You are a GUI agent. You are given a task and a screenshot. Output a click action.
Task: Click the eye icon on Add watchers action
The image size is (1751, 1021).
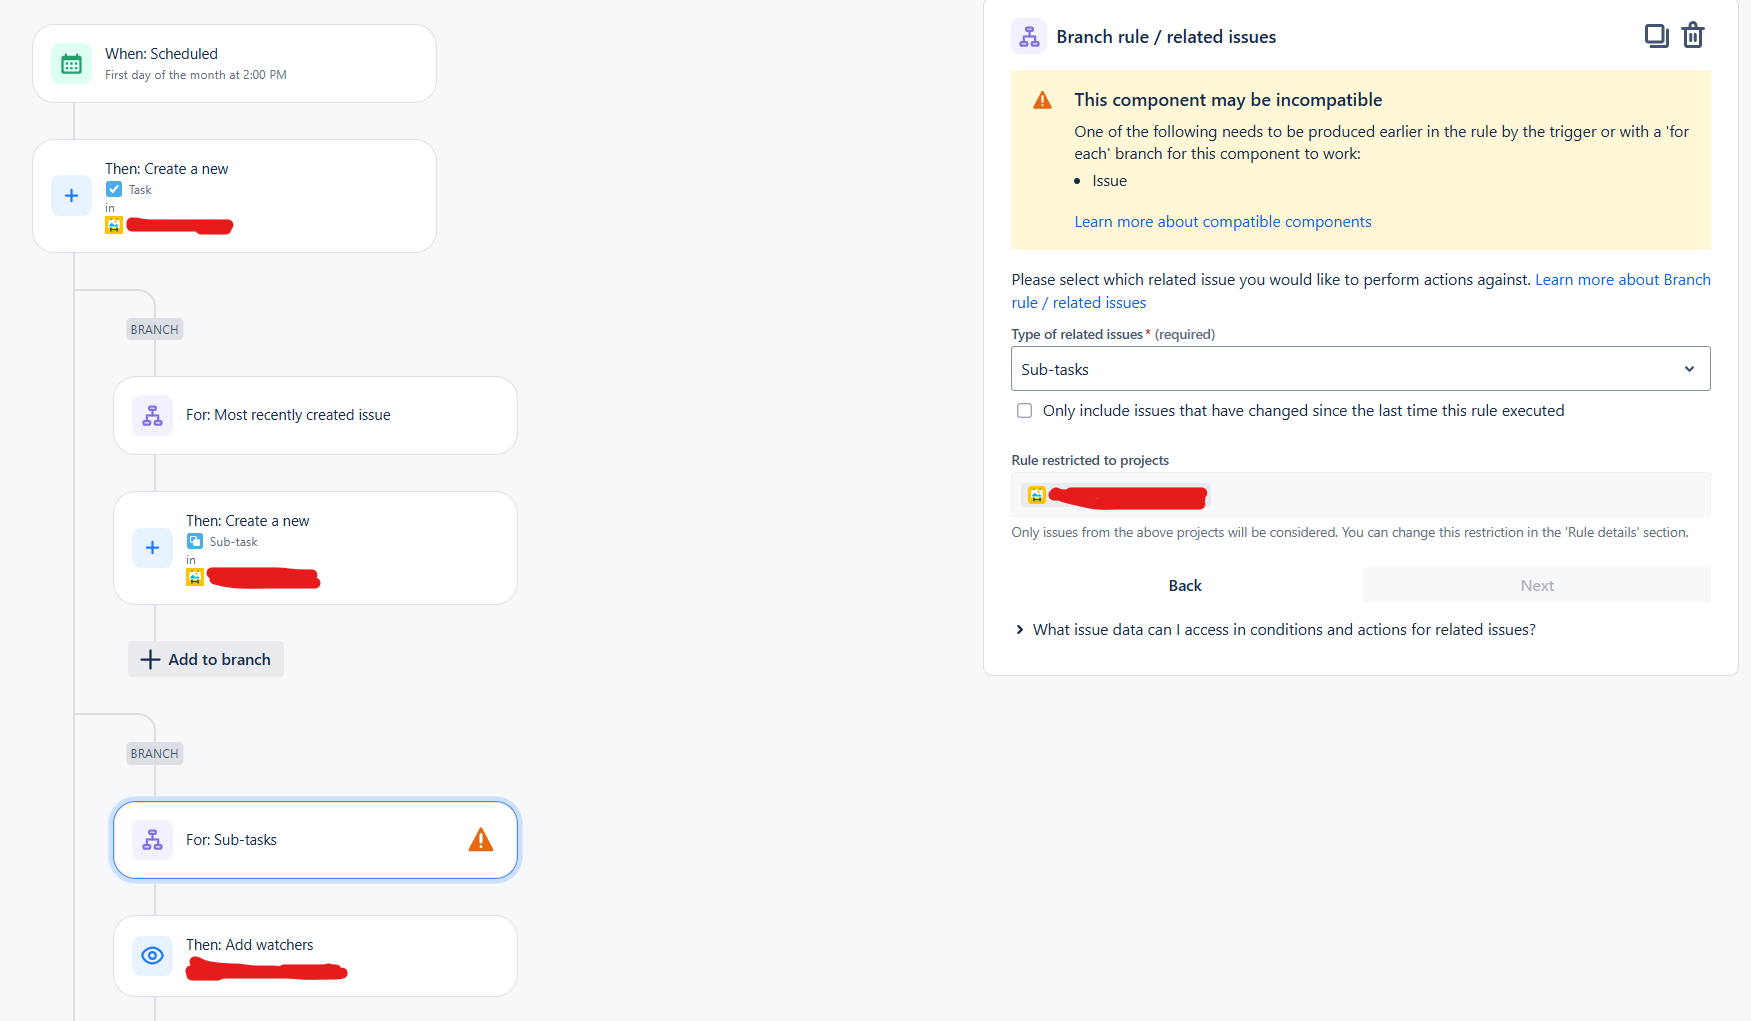(152, 956)
